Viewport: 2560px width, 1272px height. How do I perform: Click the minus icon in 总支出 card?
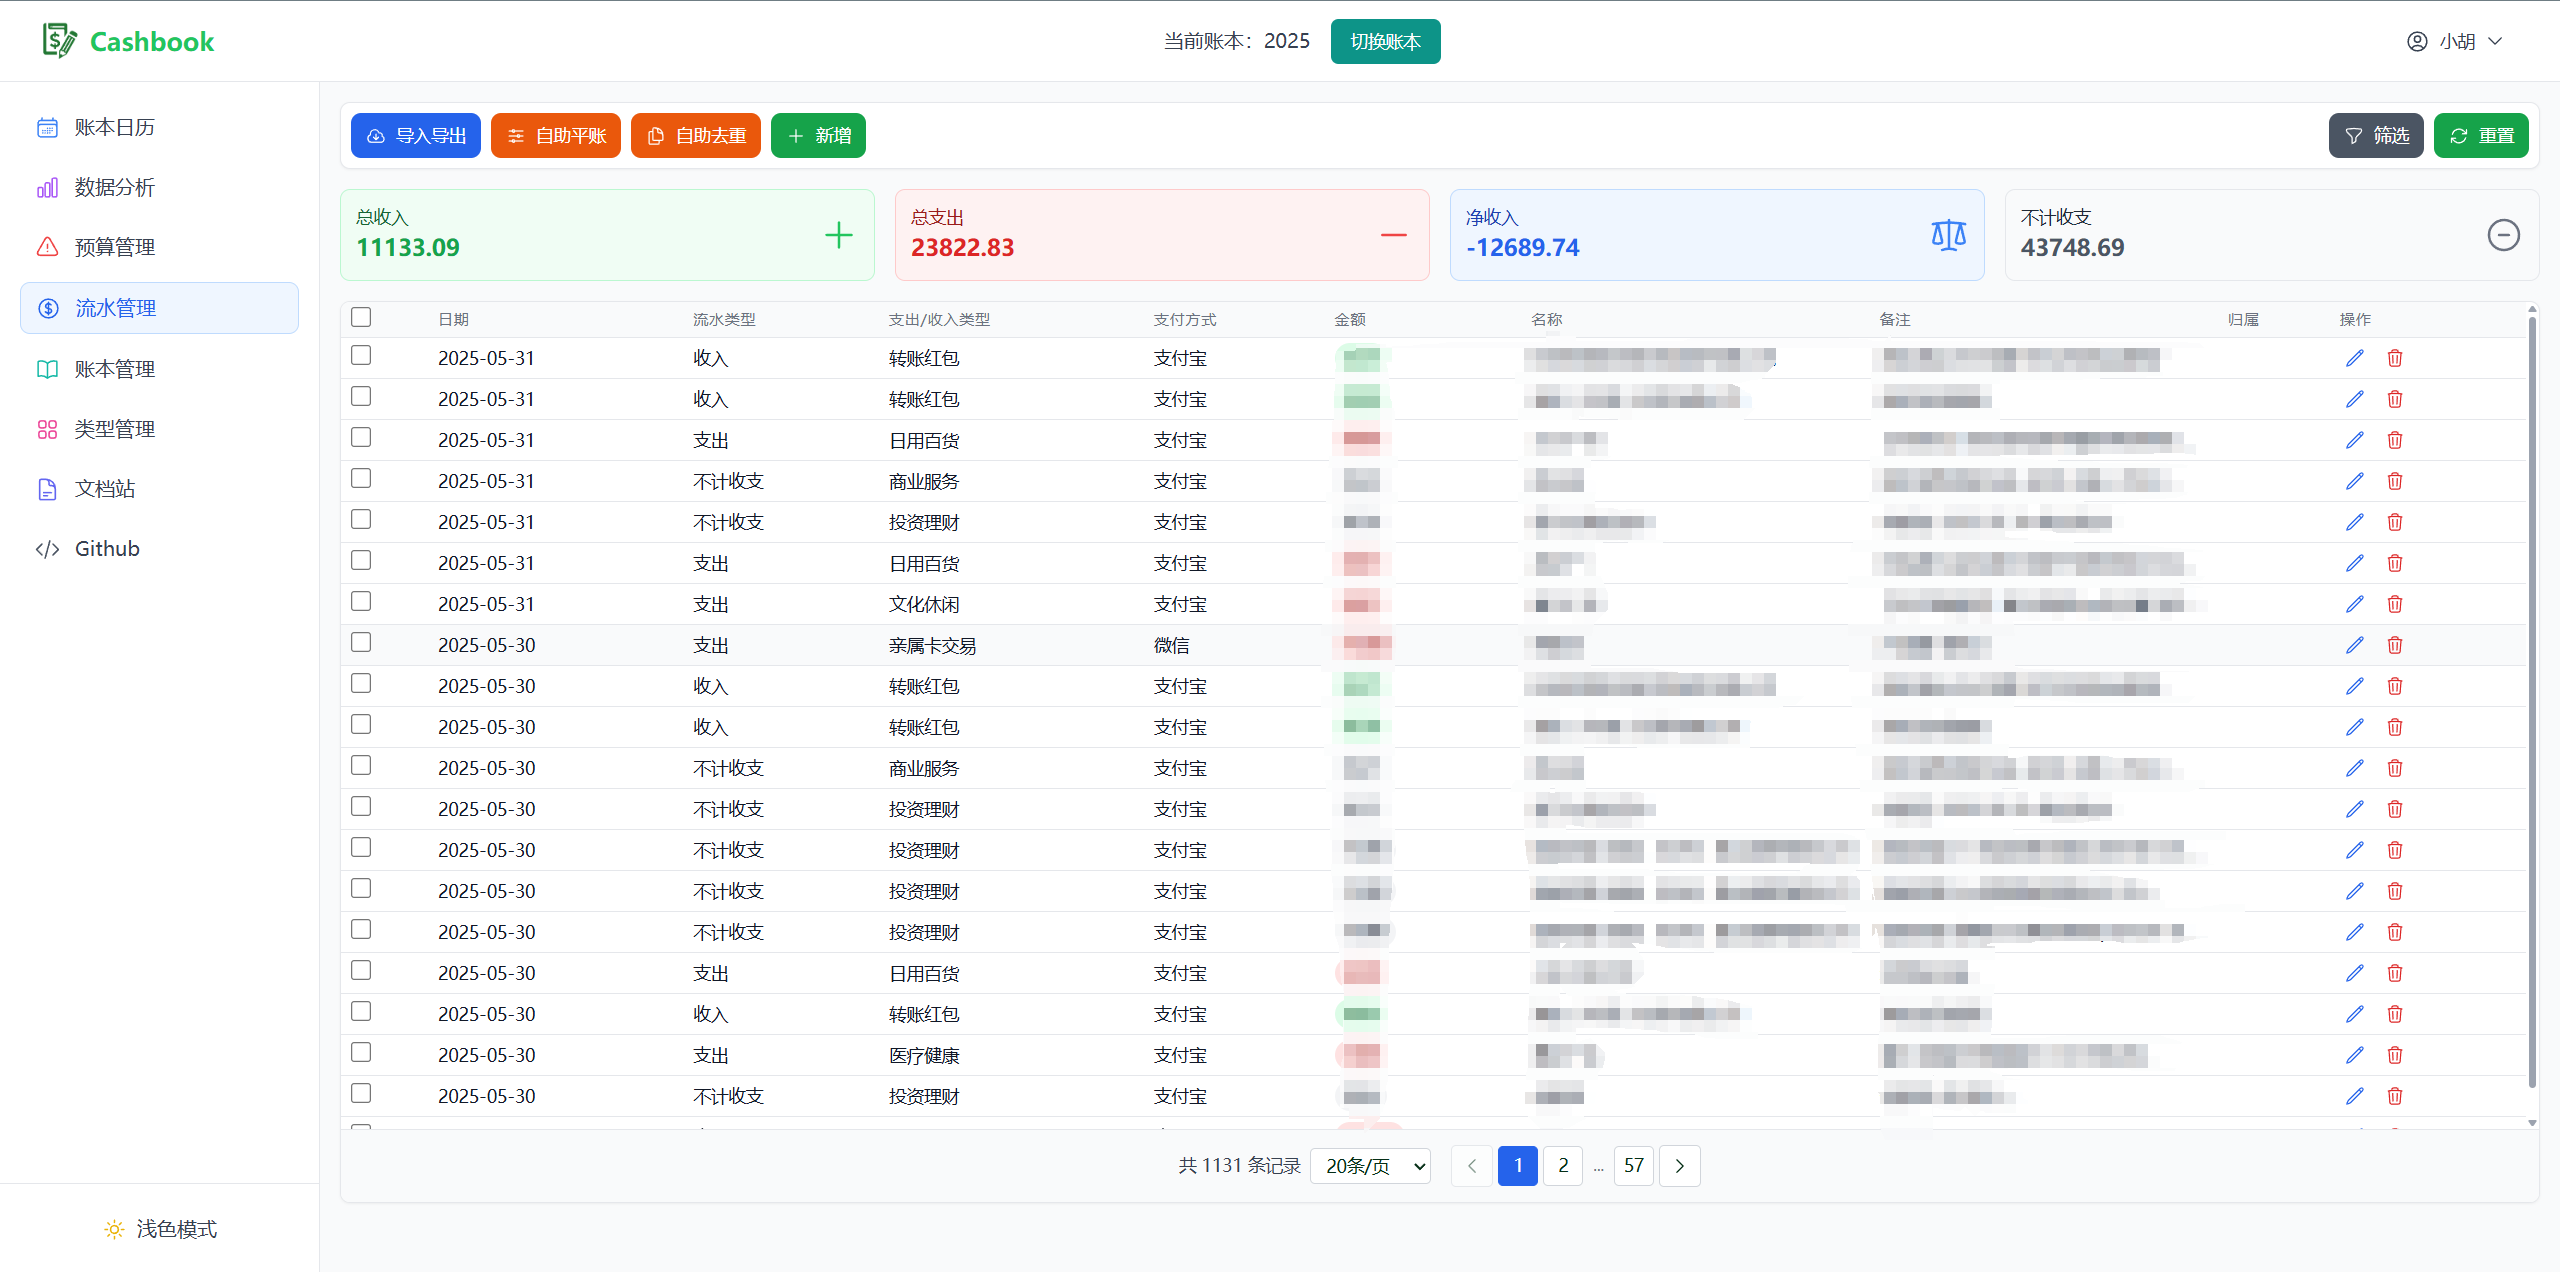coord(1394,235)
